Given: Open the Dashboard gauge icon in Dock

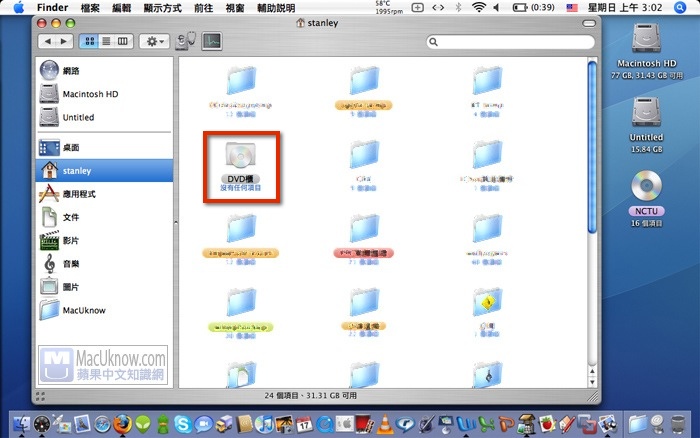Looking at the screenshot, I should click(42, 424).
